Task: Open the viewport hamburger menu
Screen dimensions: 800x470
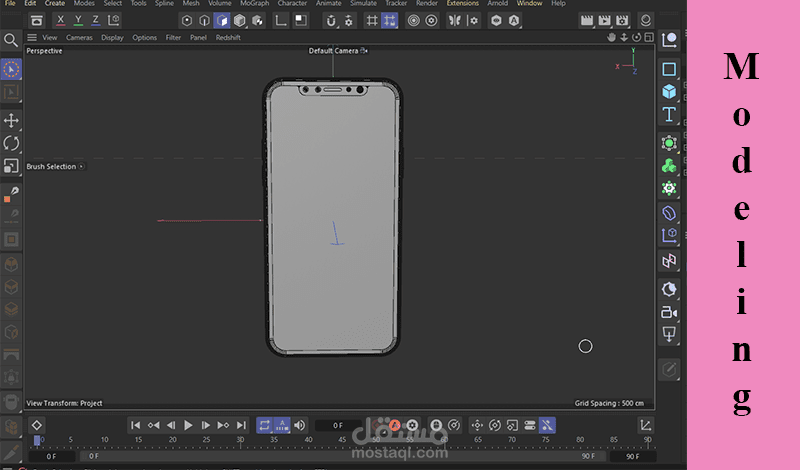Action: click(x=32, y=37)
